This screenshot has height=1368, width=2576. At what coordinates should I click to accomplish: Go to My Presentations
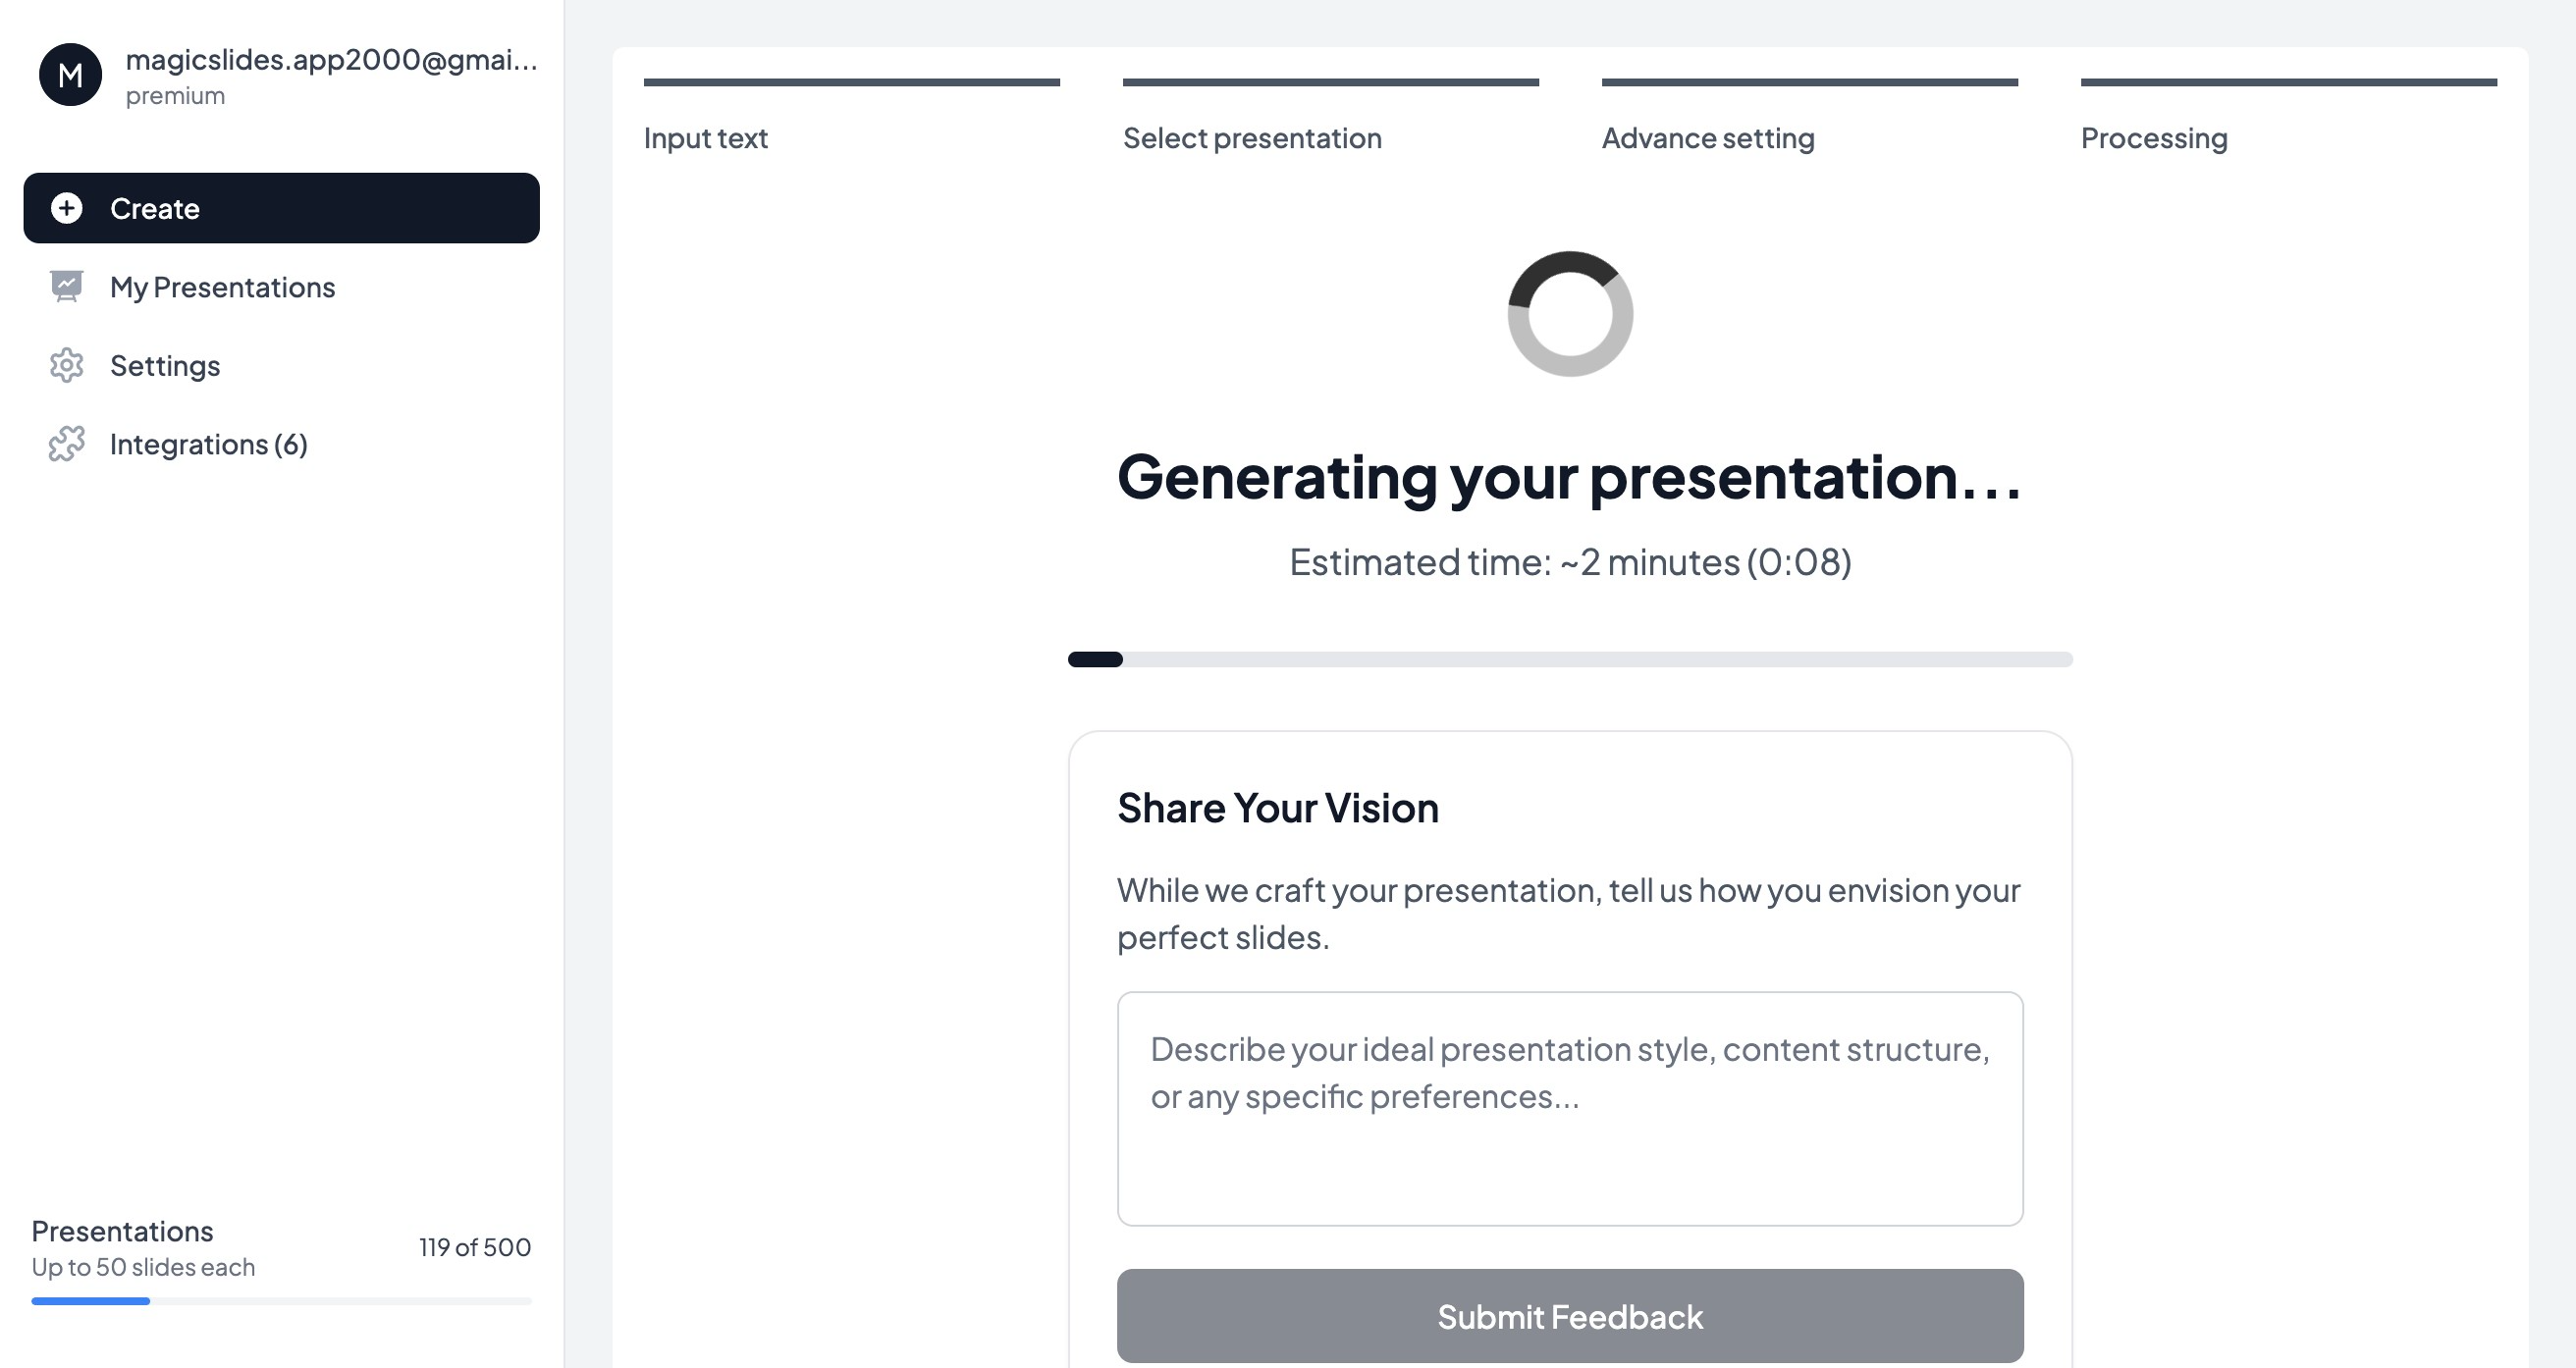coord(222,287)
